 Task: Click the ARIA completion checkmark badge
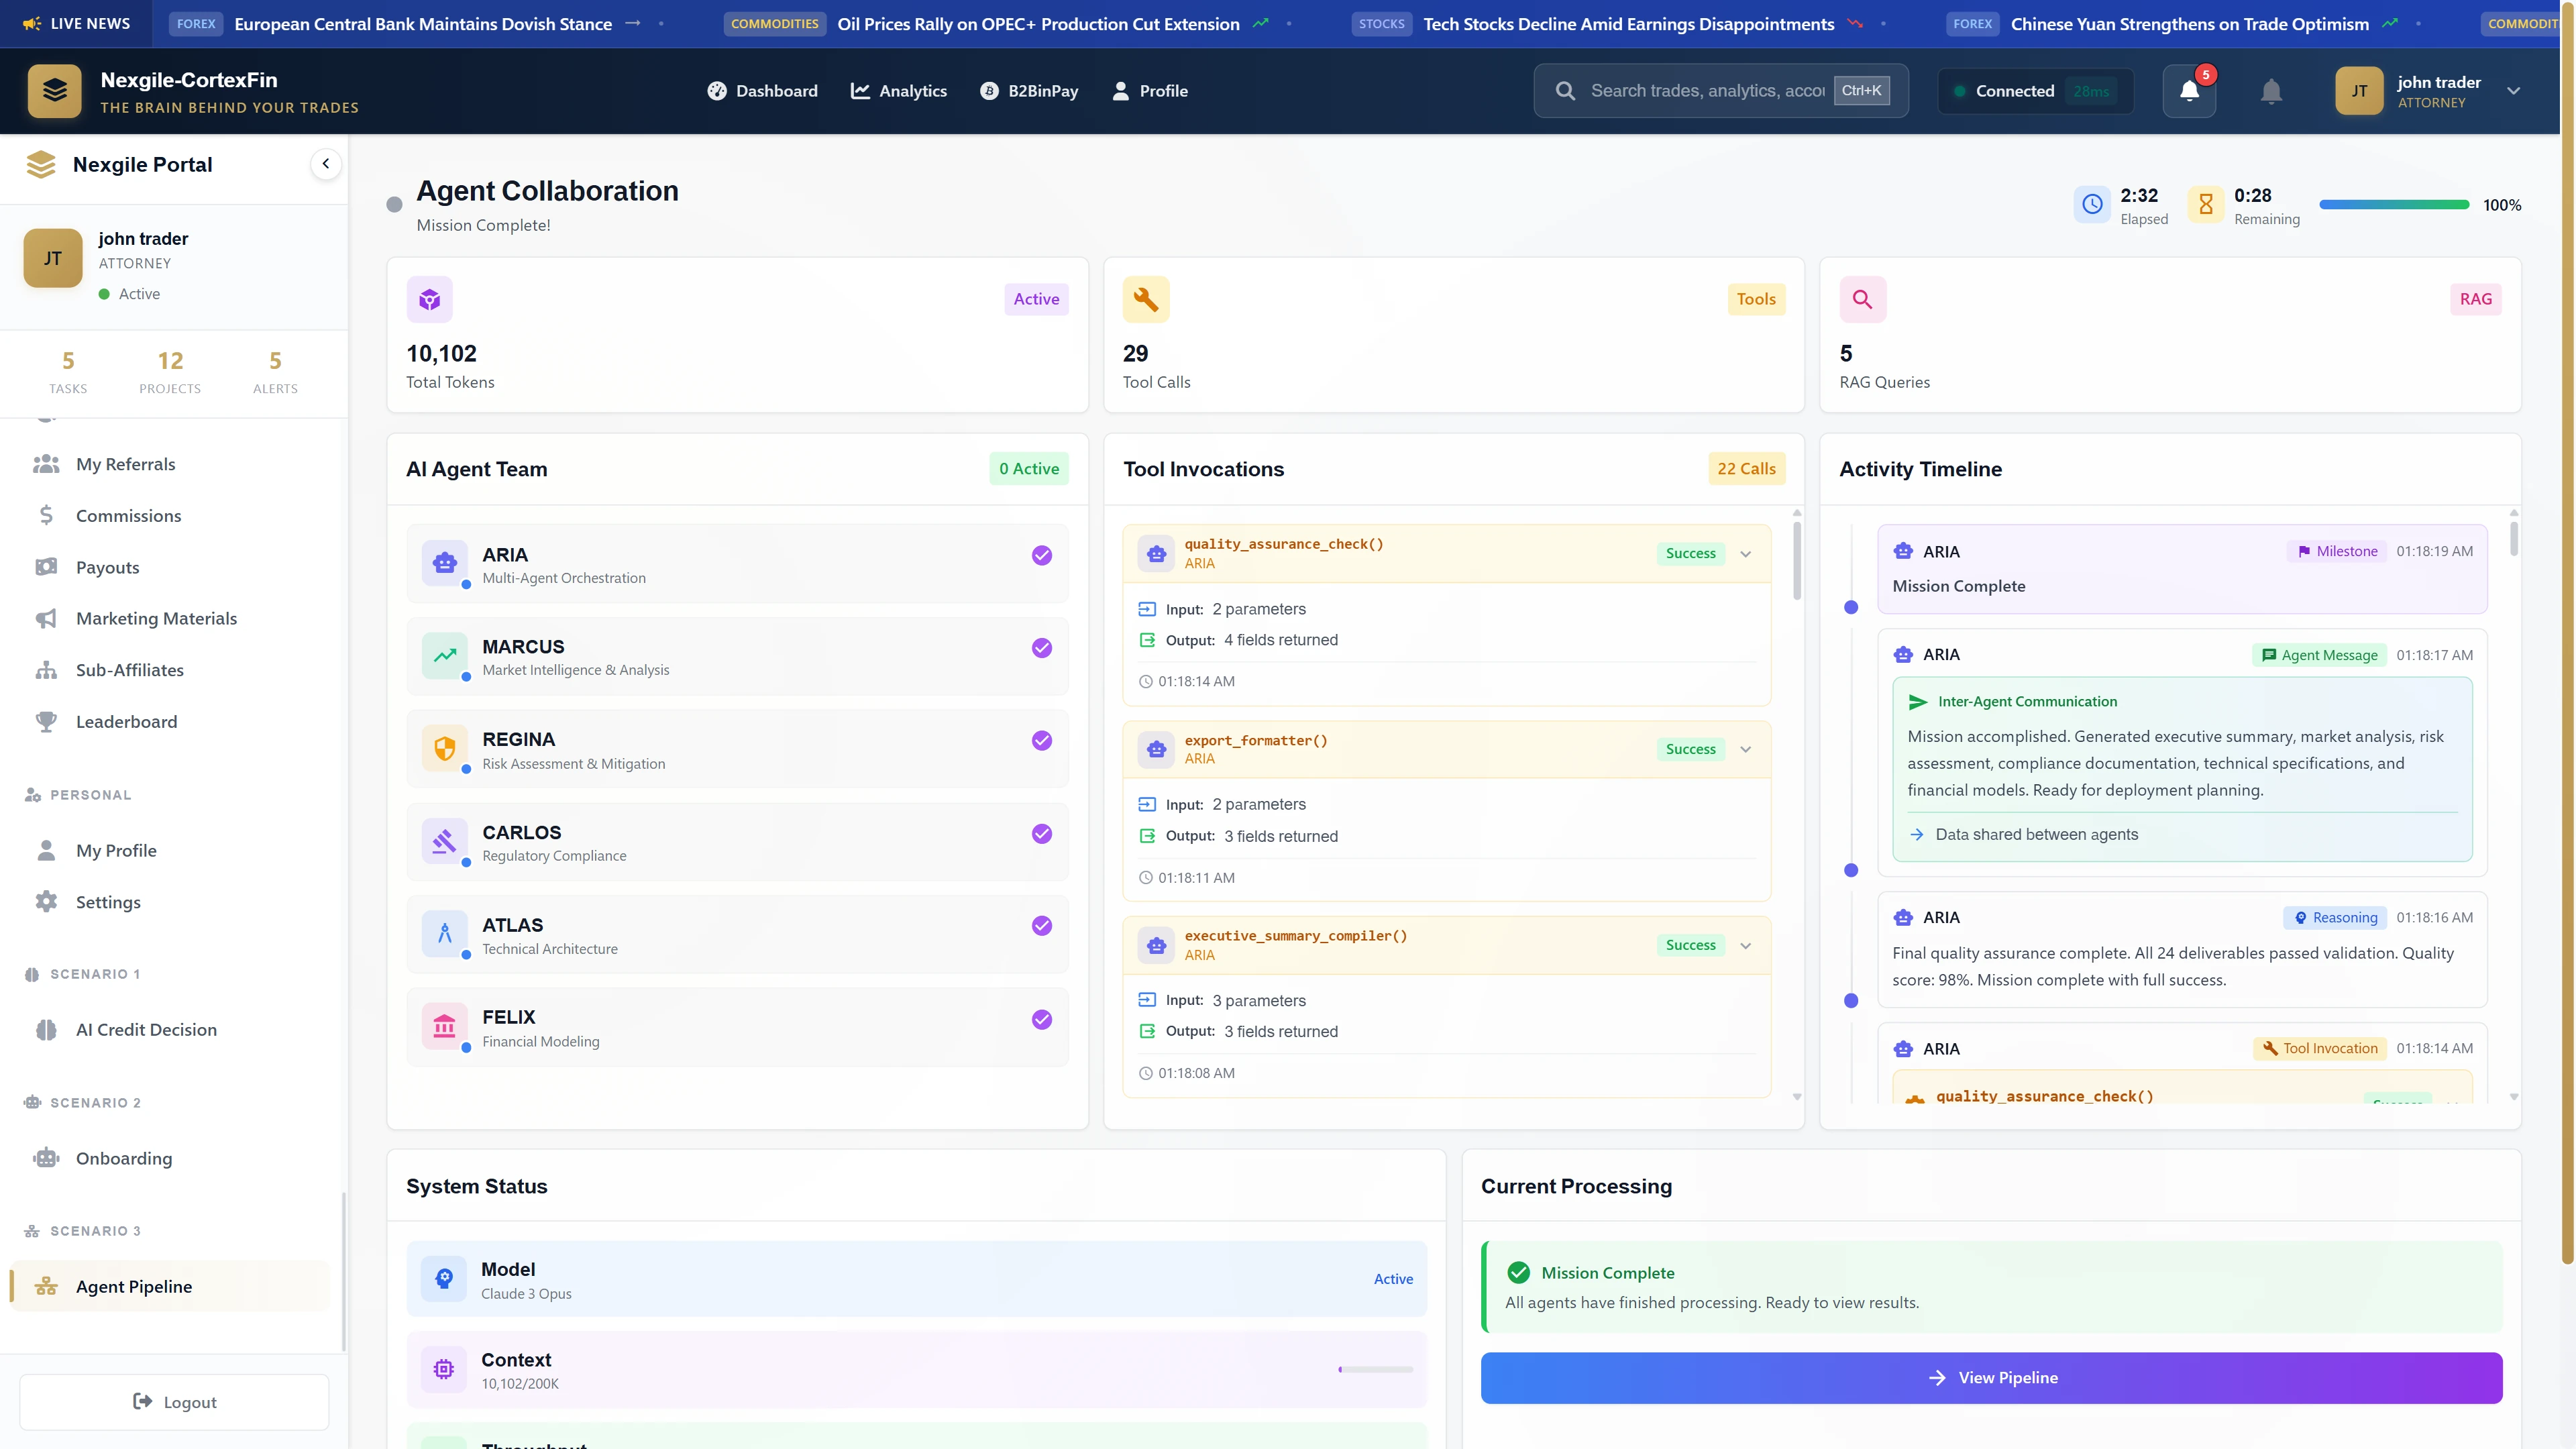coord(1041,554)
